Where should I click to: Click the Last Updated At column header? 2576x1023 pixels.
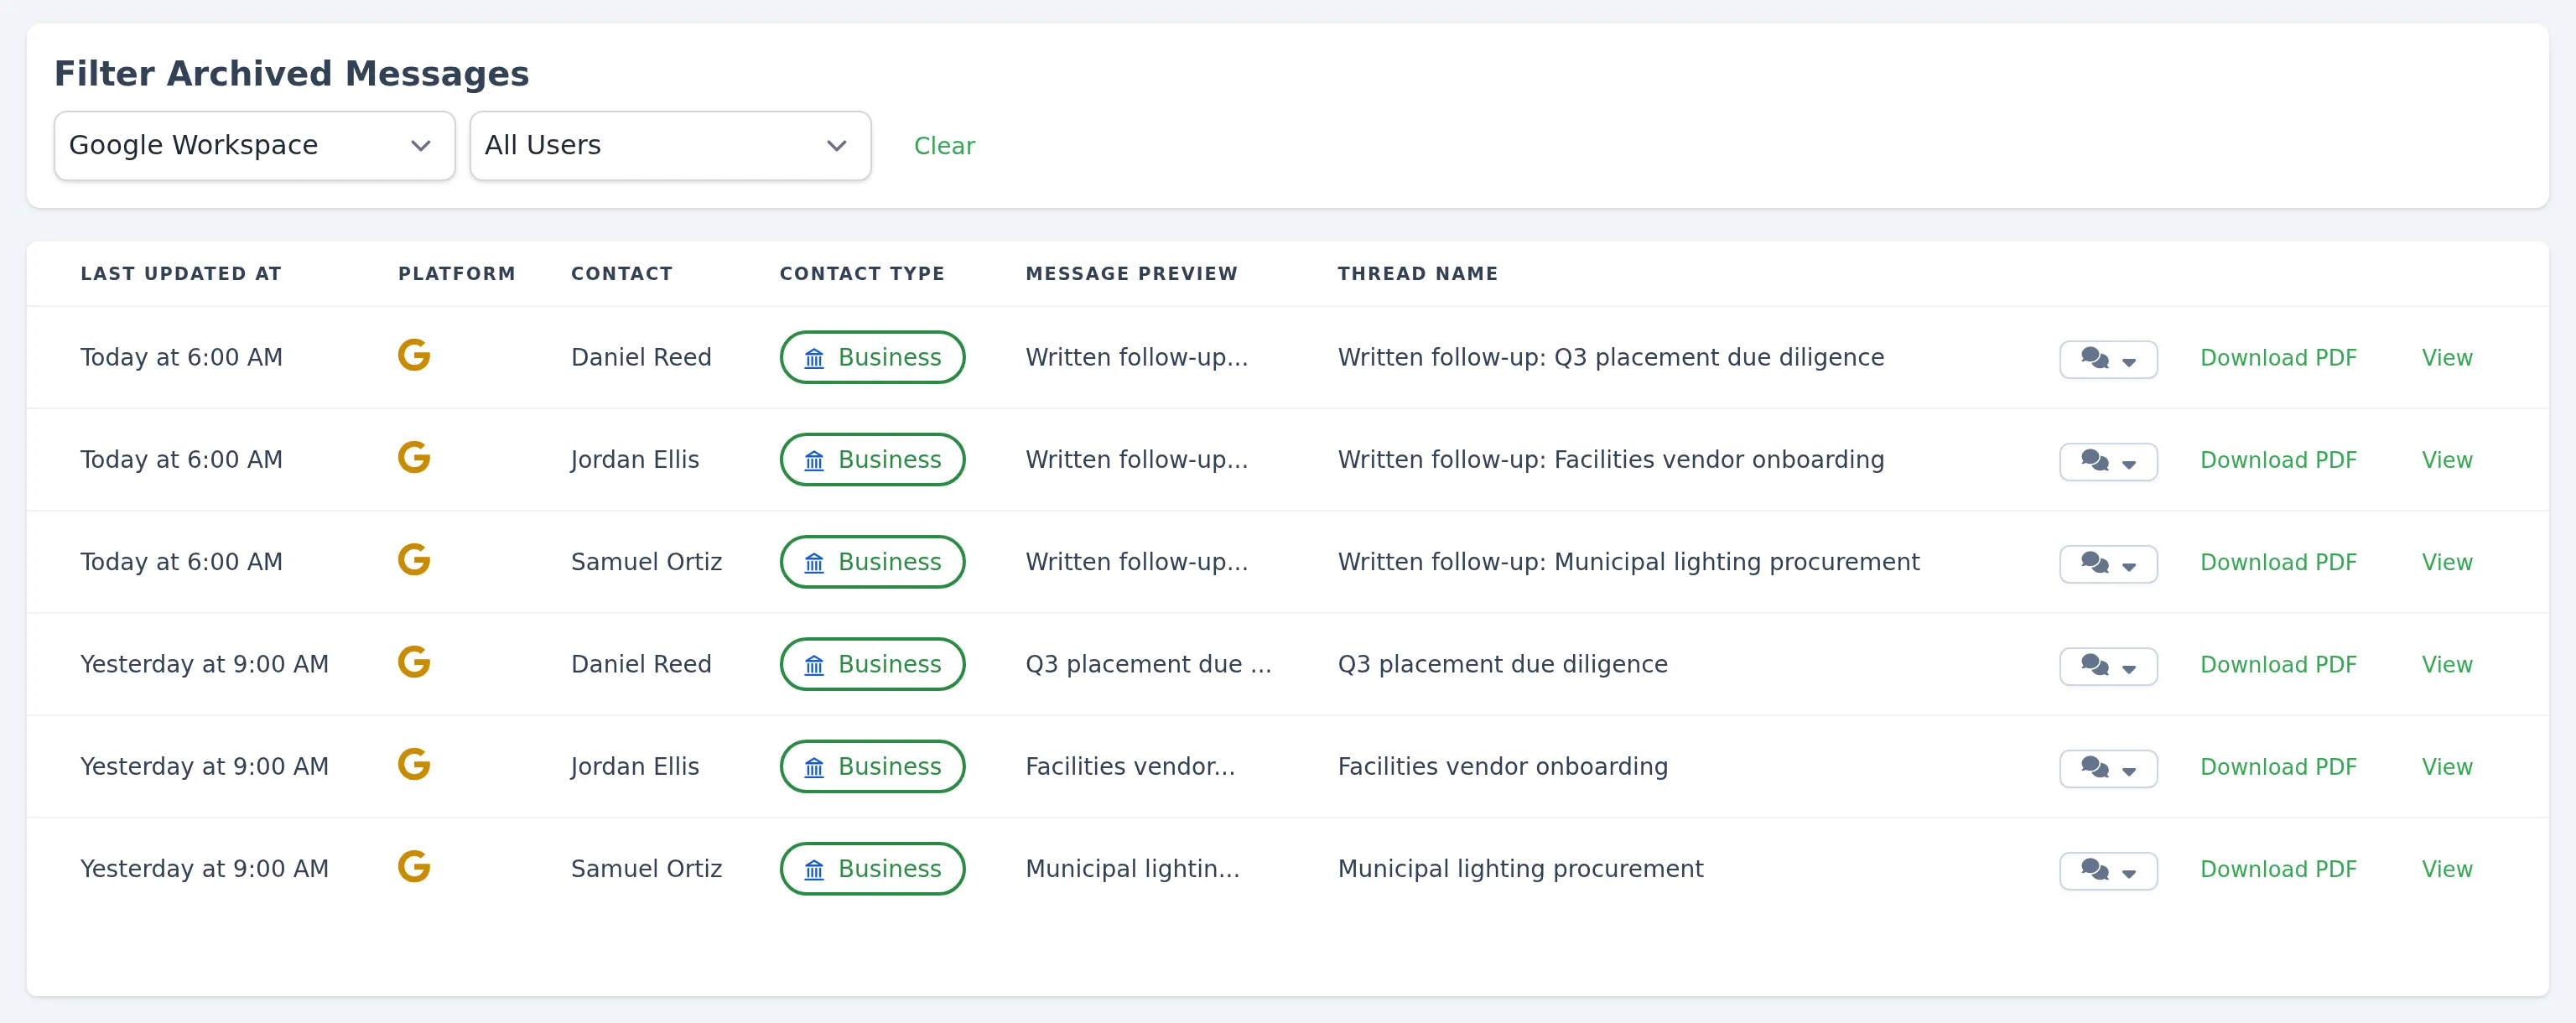181,273
